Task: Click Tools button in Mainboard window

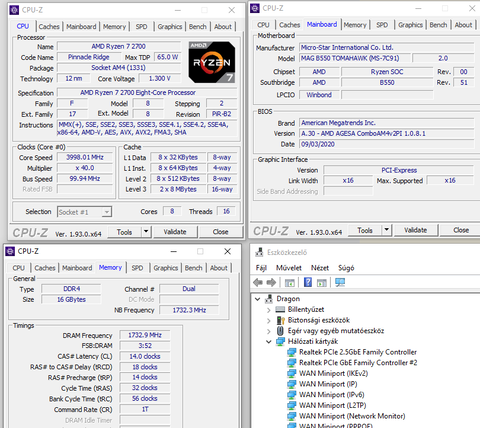Action: tap(365, 230)
